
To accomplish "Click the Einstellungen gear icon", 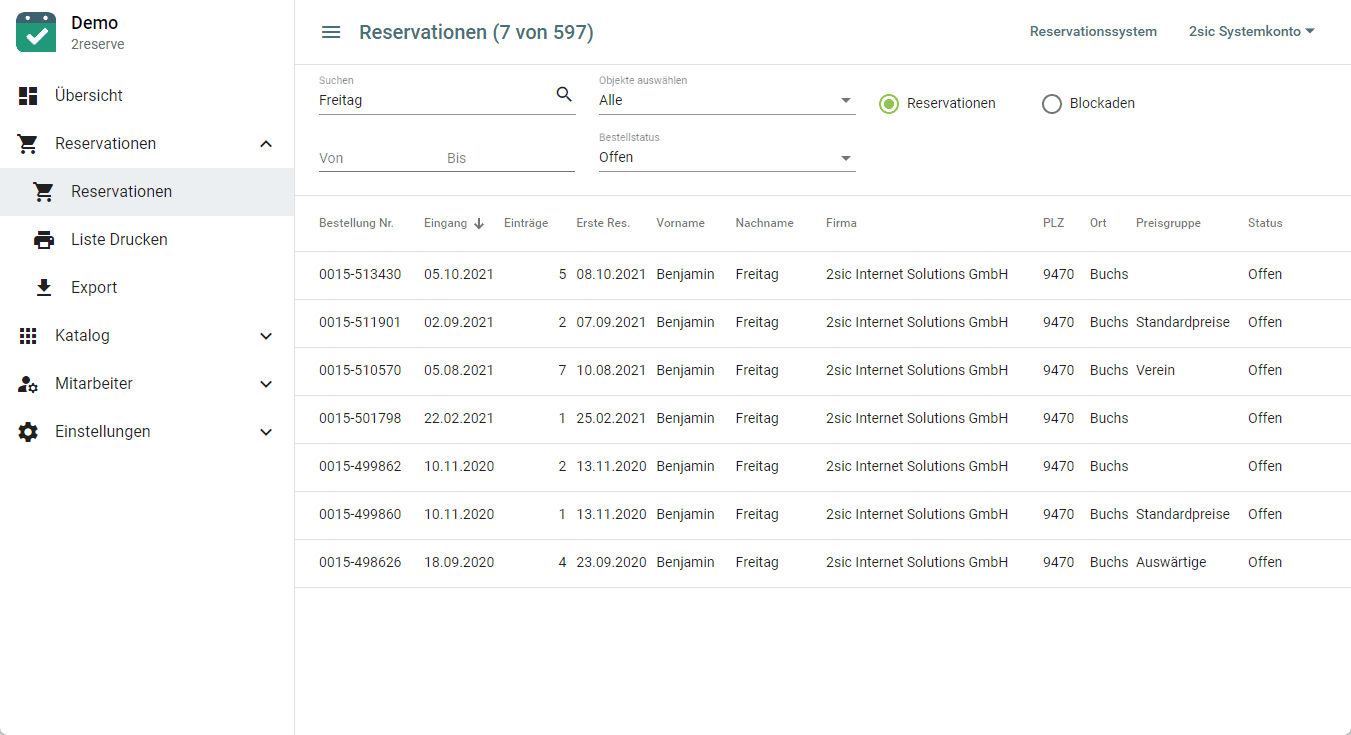I will click(28, 432).
